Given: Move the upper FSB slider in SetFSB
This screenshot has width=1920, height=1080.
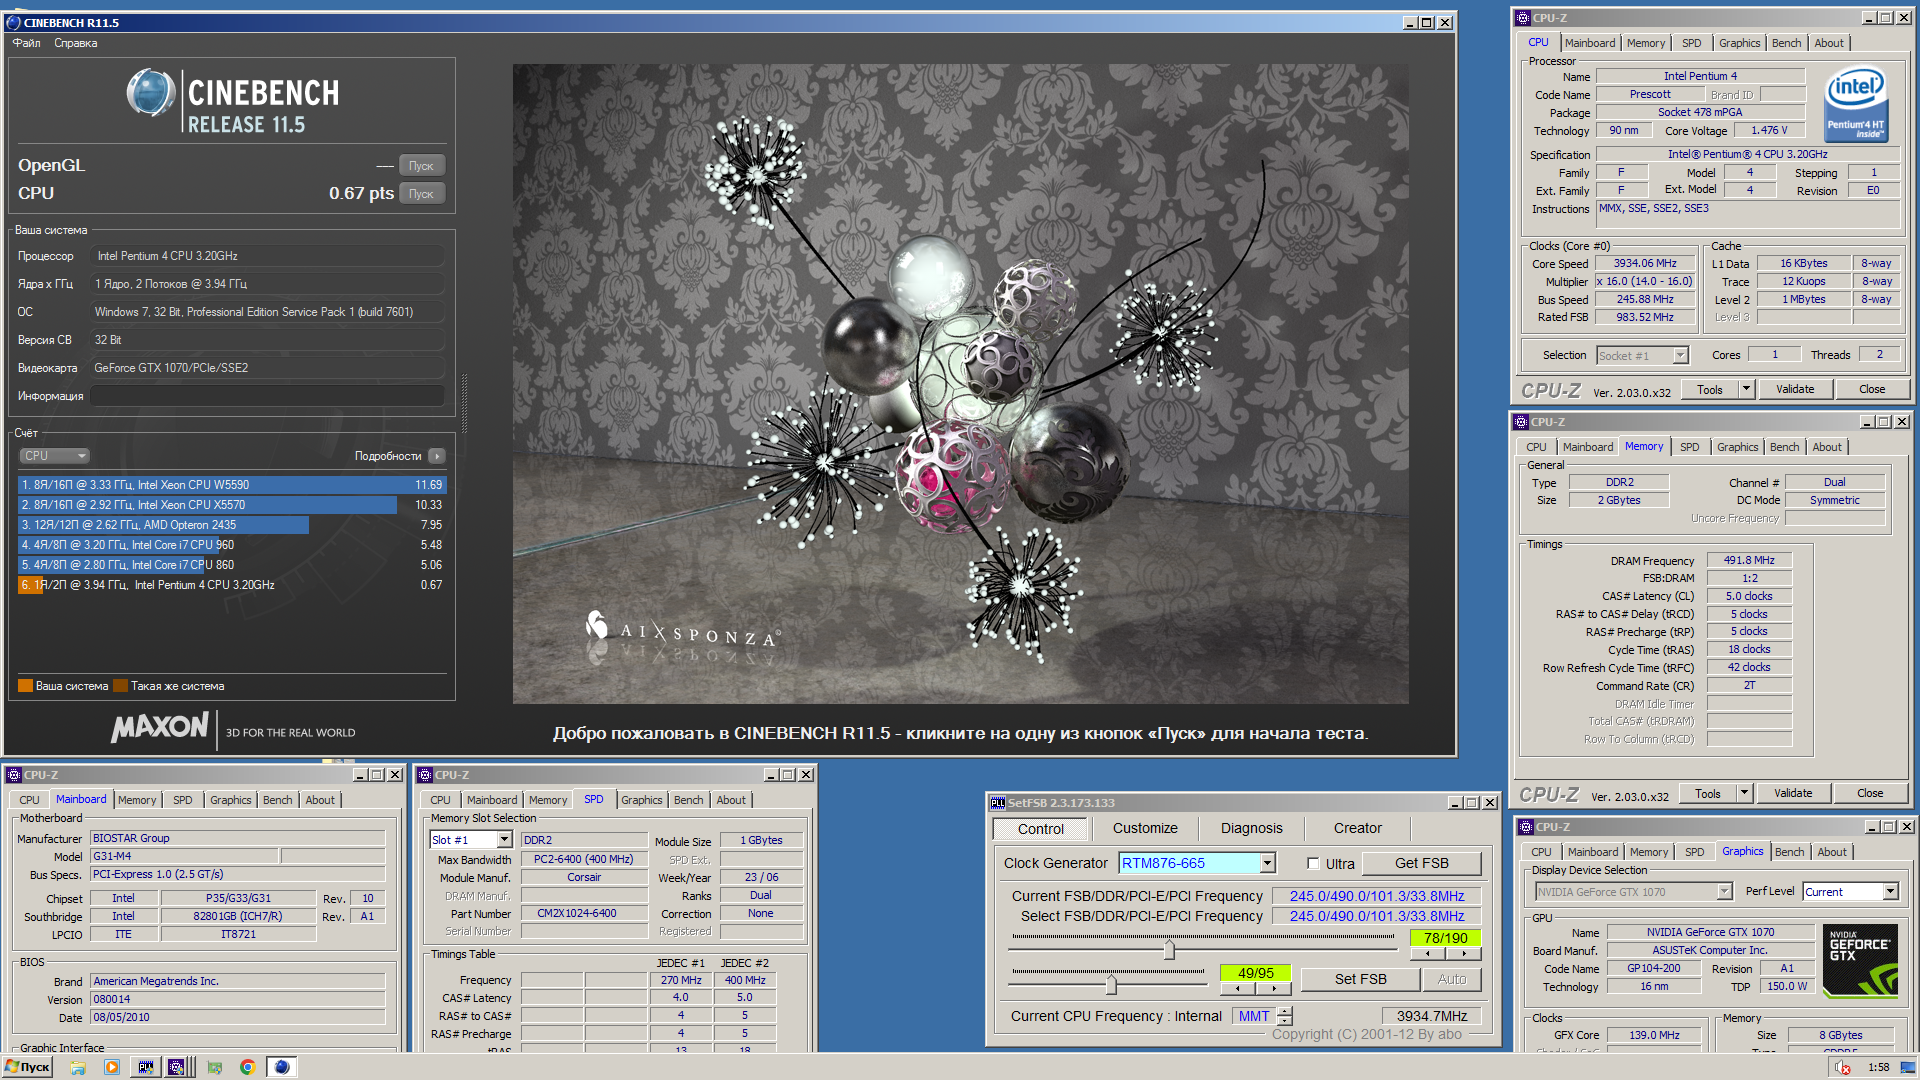Looking at the screenshot, I should [x=1168, y=949].
